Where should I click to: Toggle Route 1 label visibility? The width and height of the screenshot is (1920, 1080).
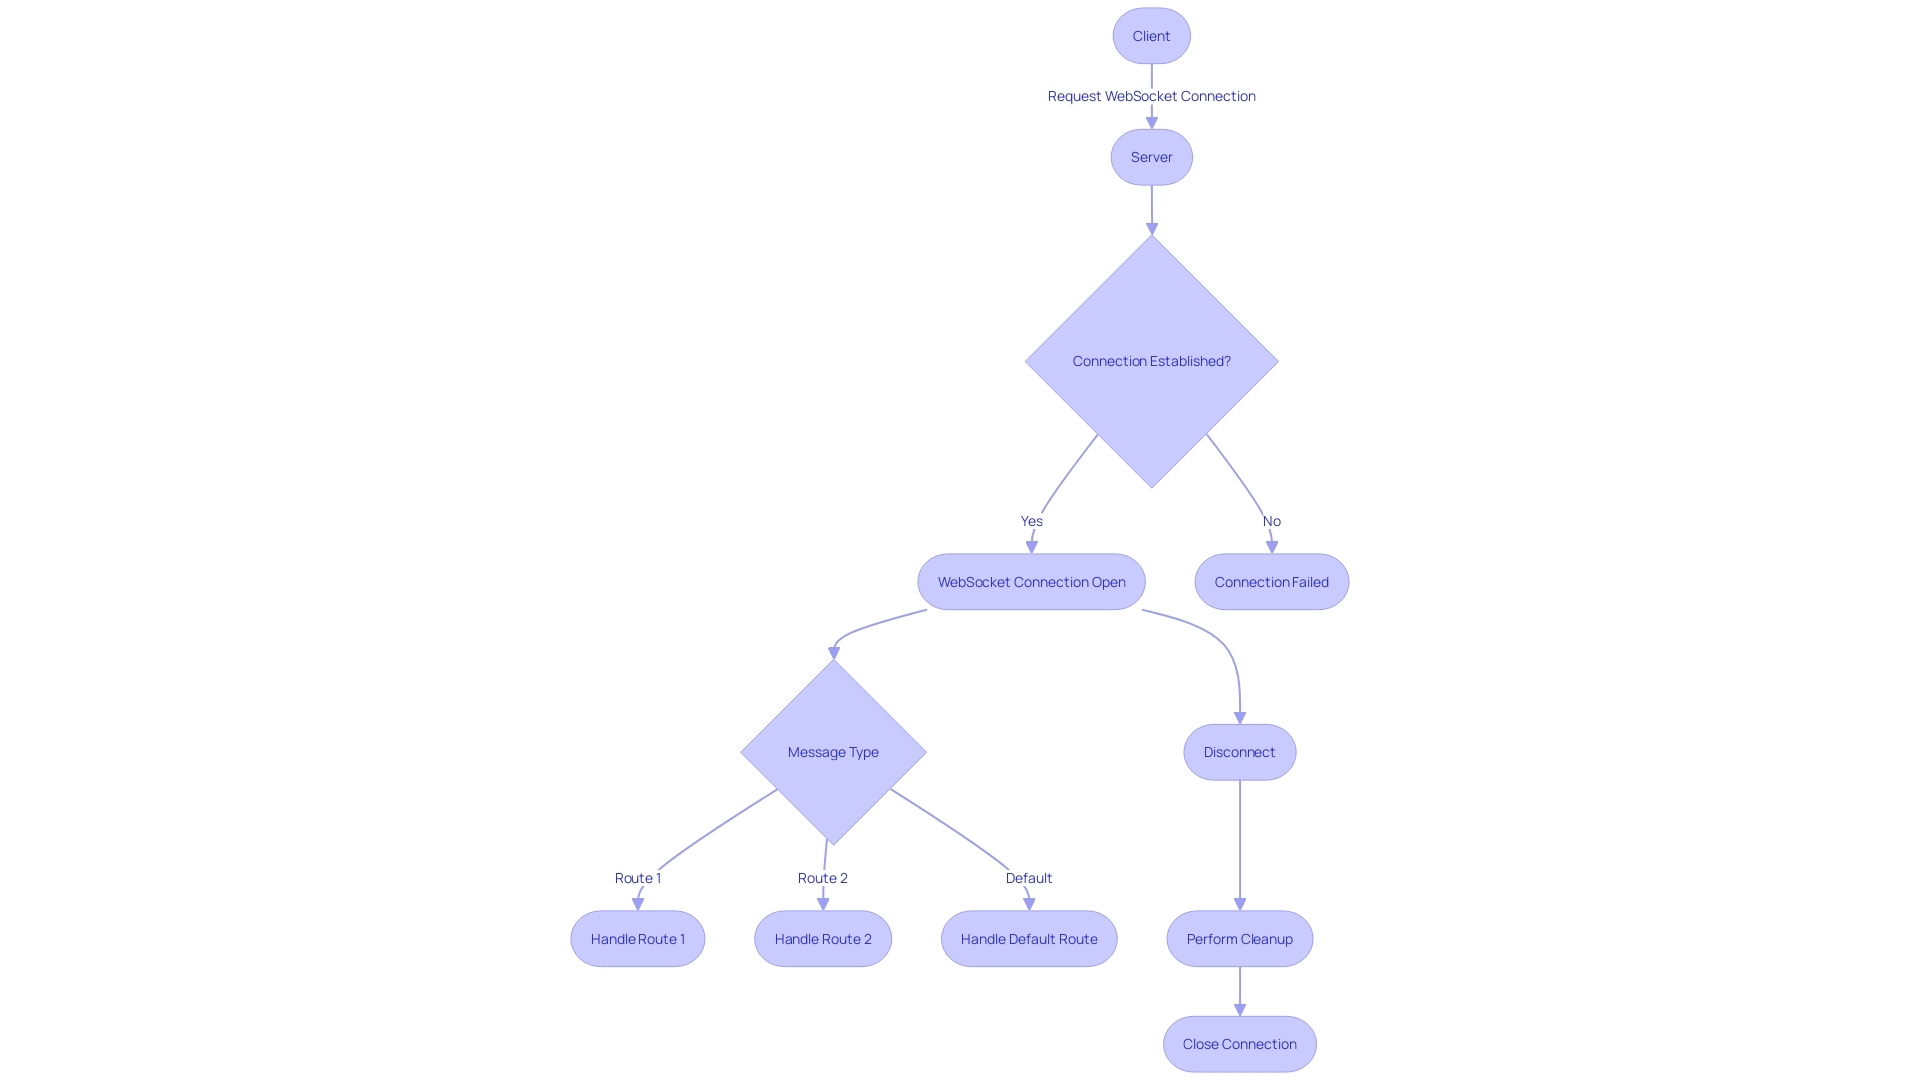[637, 877]
